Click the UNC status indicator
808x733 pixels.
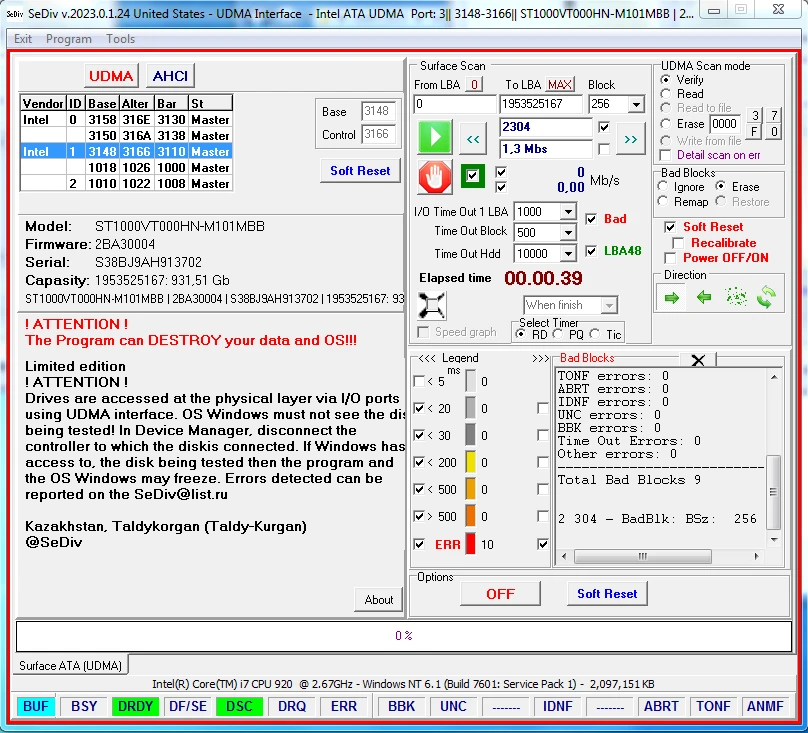pyautogui.click(x=453, y=706)
